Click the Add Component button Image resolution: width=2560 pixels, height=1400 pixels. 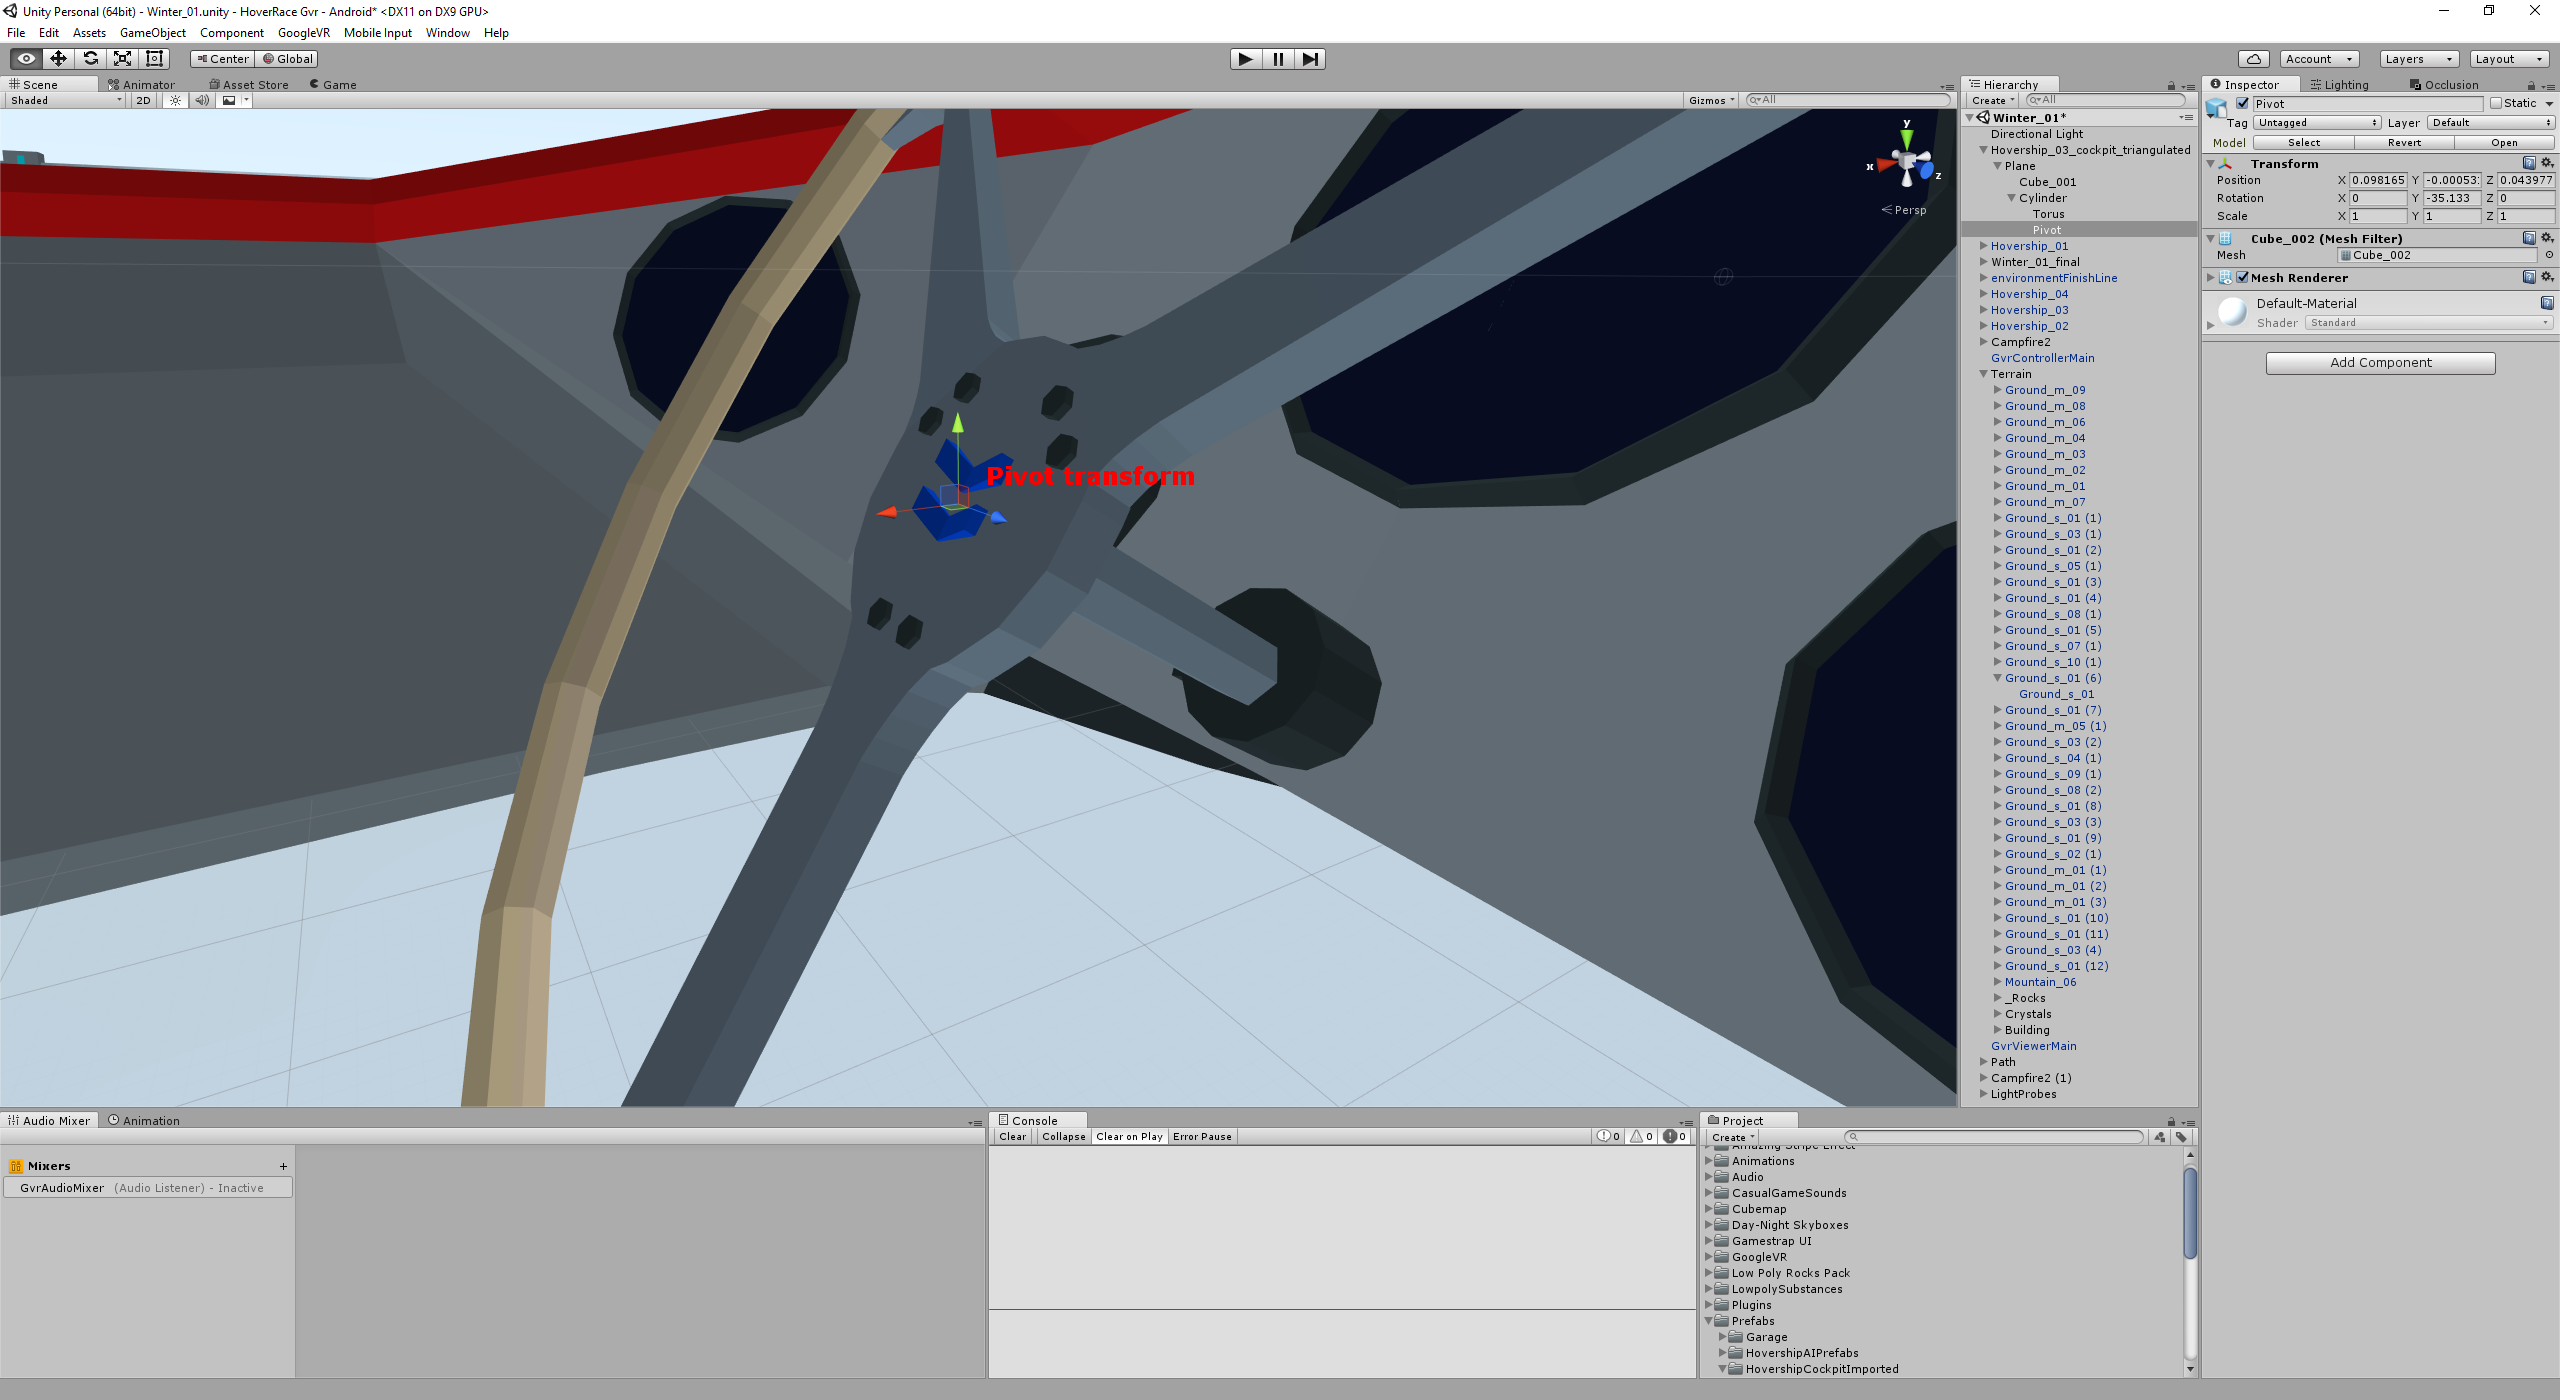(x=2380, y=363)
